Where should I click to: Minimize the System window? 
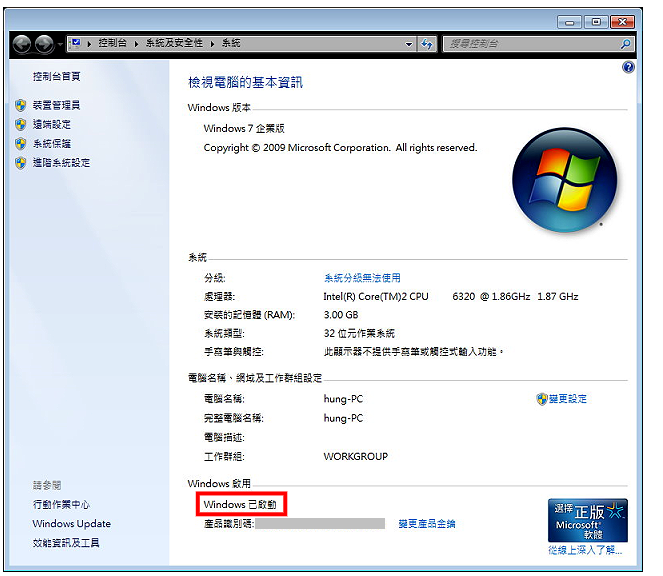[x=570, y=22]
